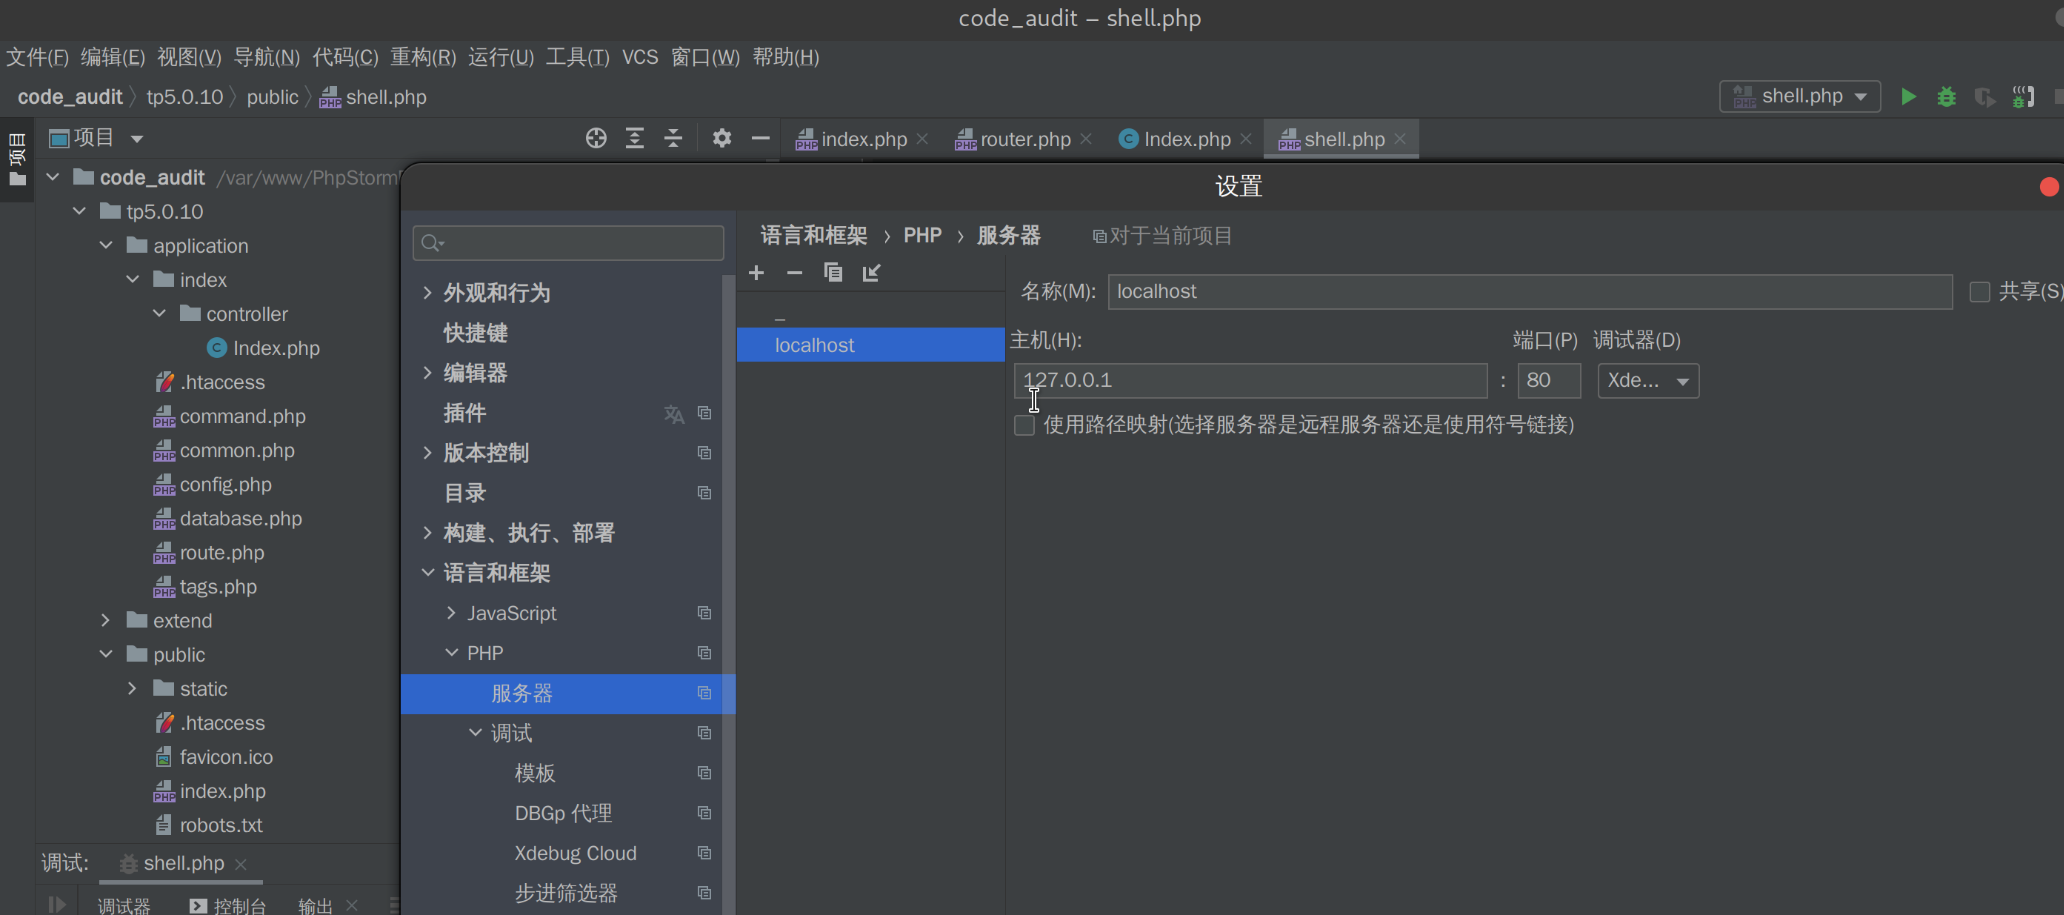Select localhost in the servers list
The width and height of the screenshot is (2064, 915).
point(871,345)
